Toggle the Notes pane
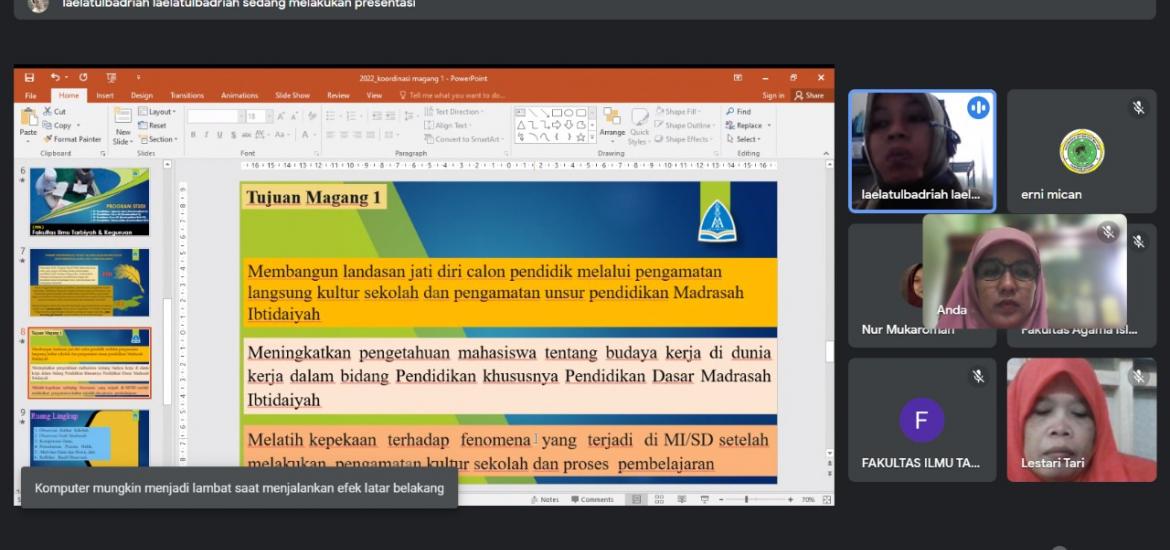 click(545, 499)
